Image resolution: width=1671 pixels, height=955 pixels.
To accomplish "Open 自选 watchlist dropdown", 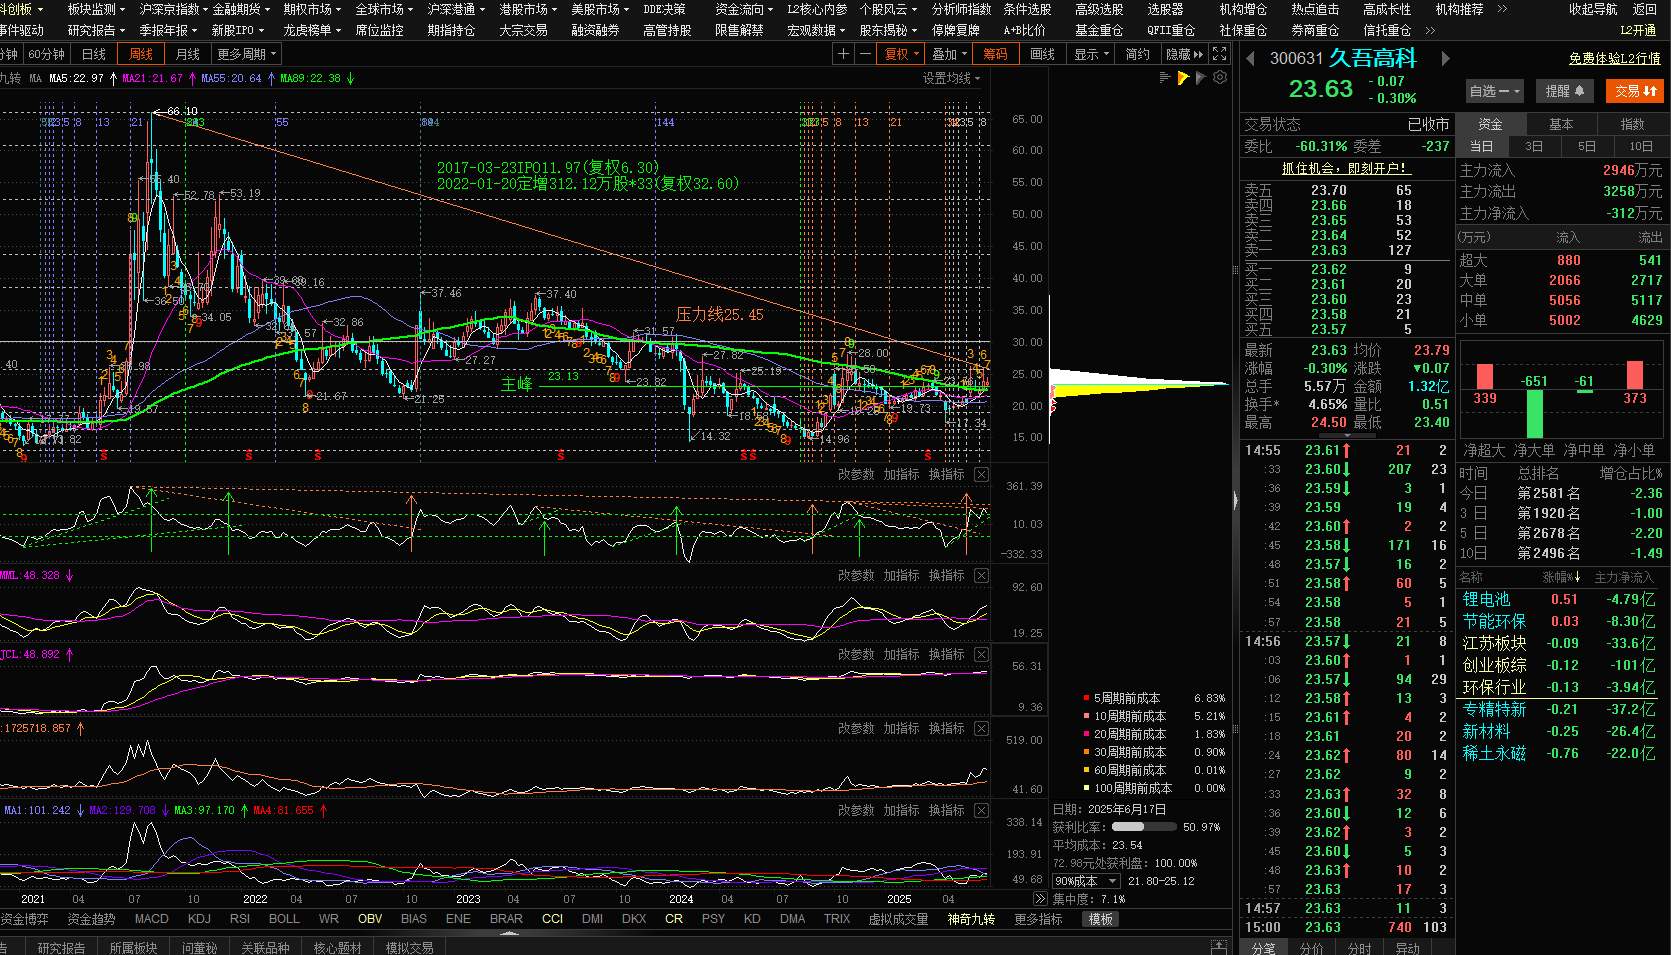I will coord(1494,91).
